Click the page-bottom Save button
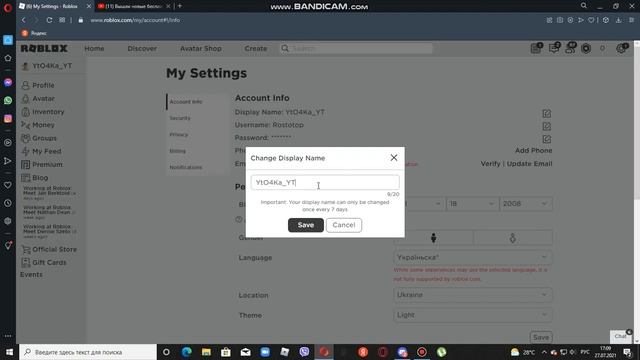 point(541,337)
